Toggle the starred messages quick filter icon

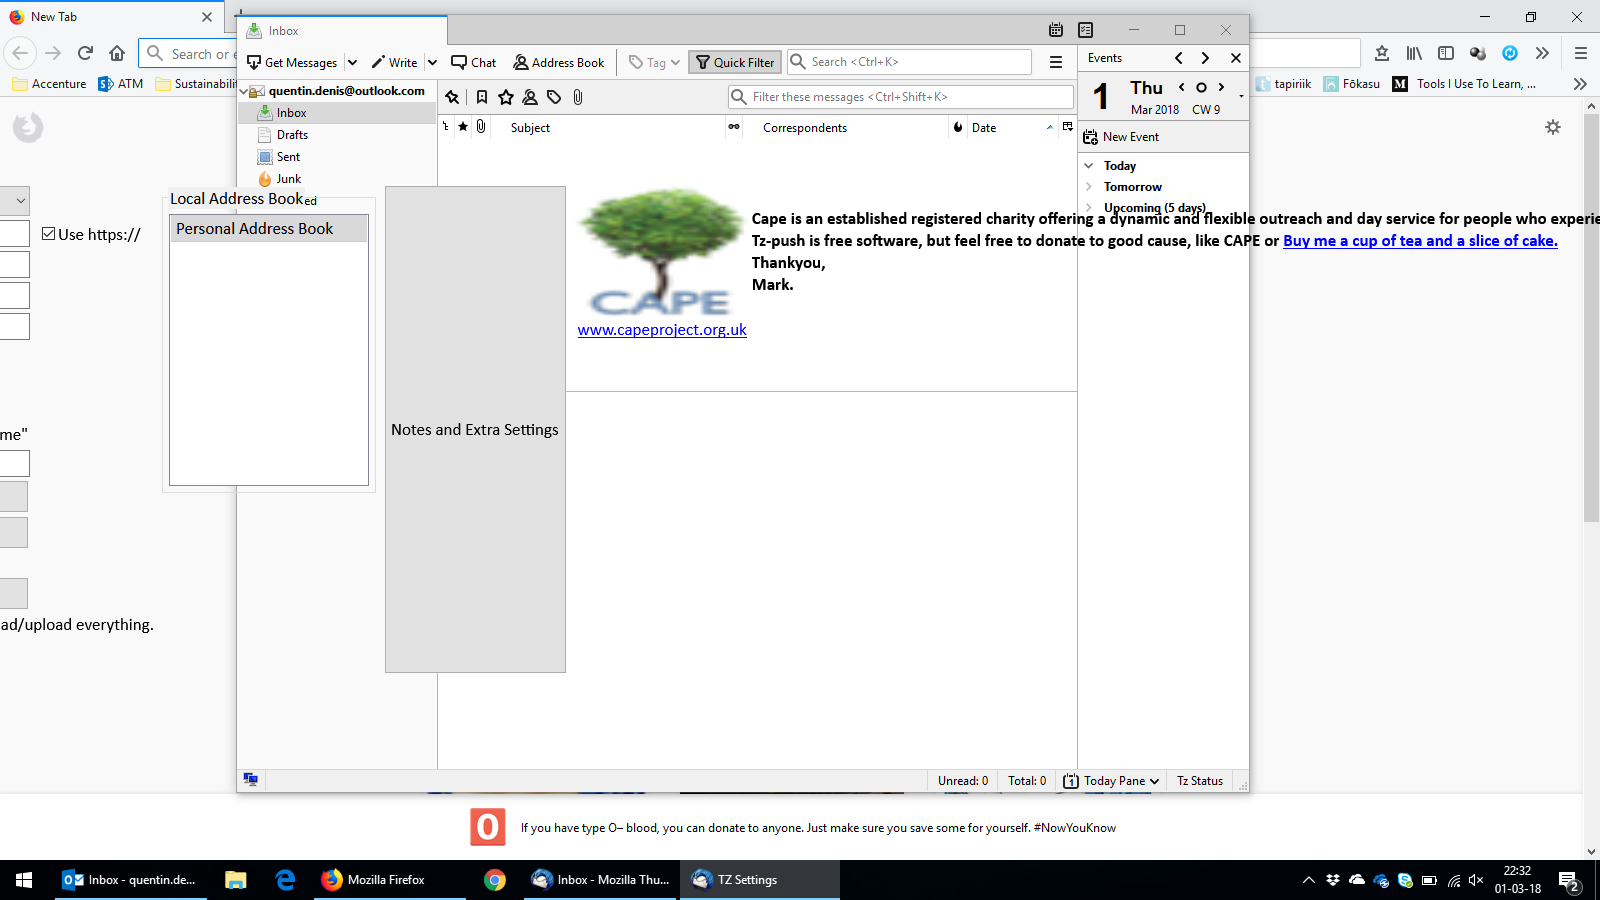click(506, 97)
